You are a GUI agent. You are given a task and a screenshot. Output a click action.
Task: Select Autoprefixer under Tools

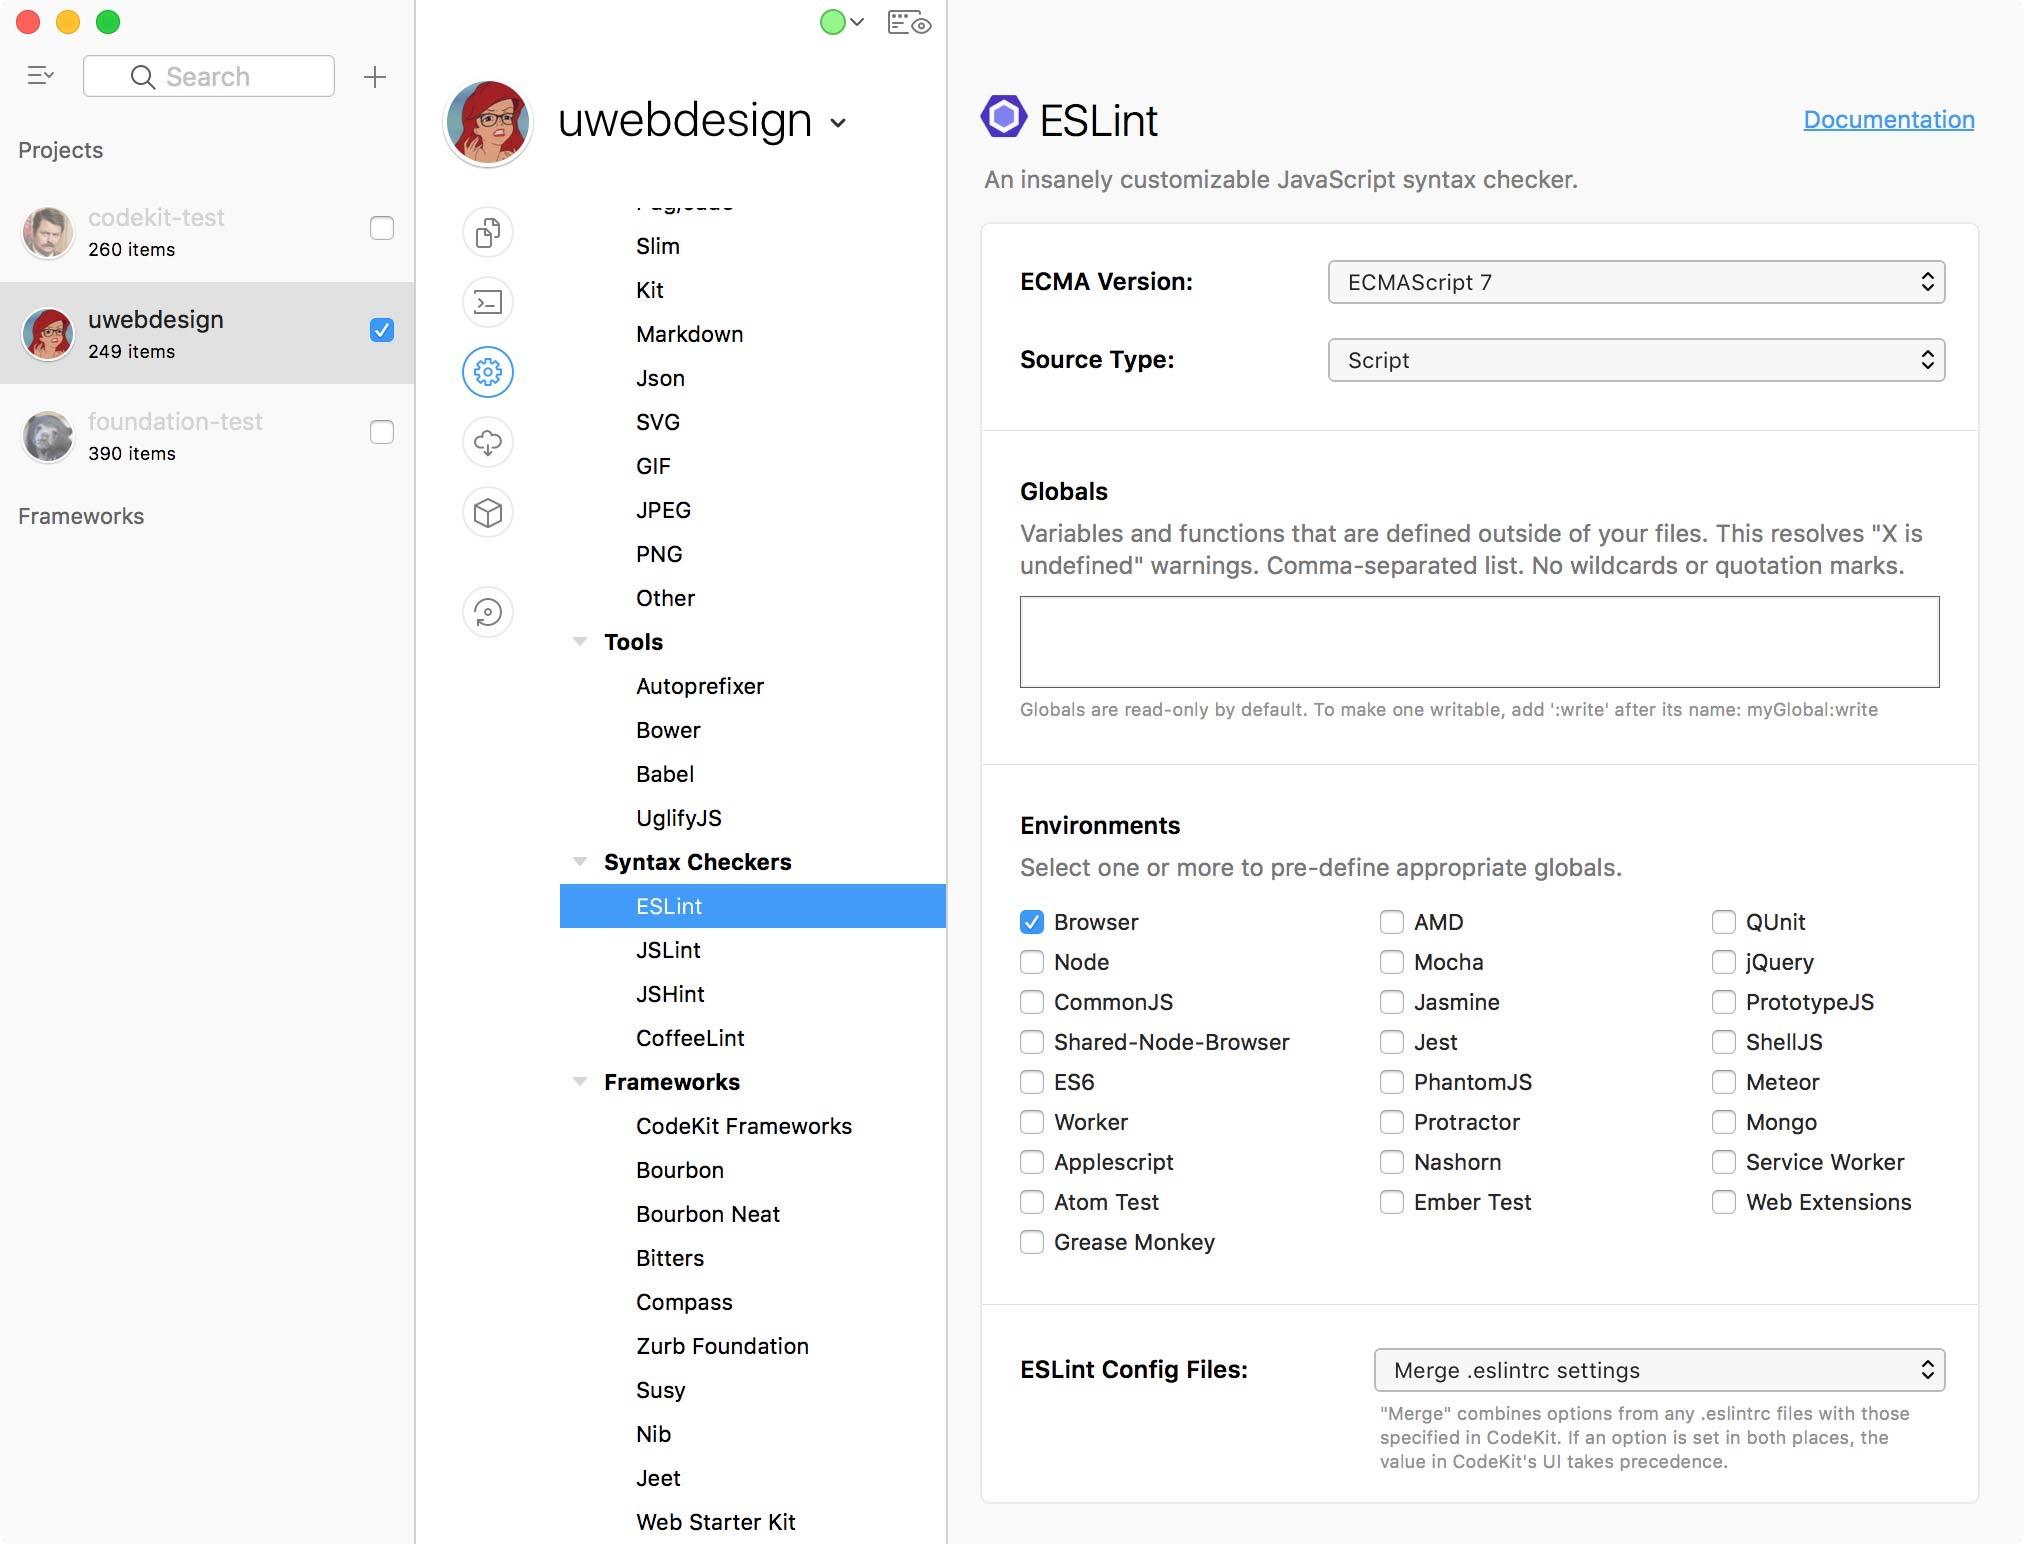[700, 686]
